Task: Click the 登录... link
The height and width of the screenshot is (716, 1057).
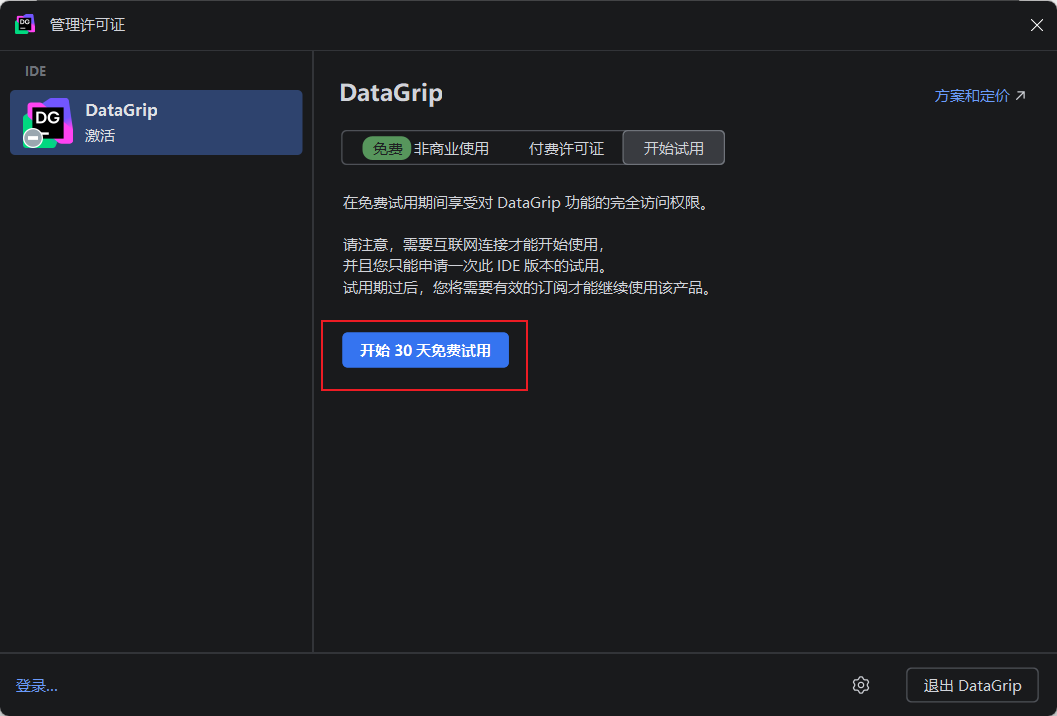Action: (36, 686)
